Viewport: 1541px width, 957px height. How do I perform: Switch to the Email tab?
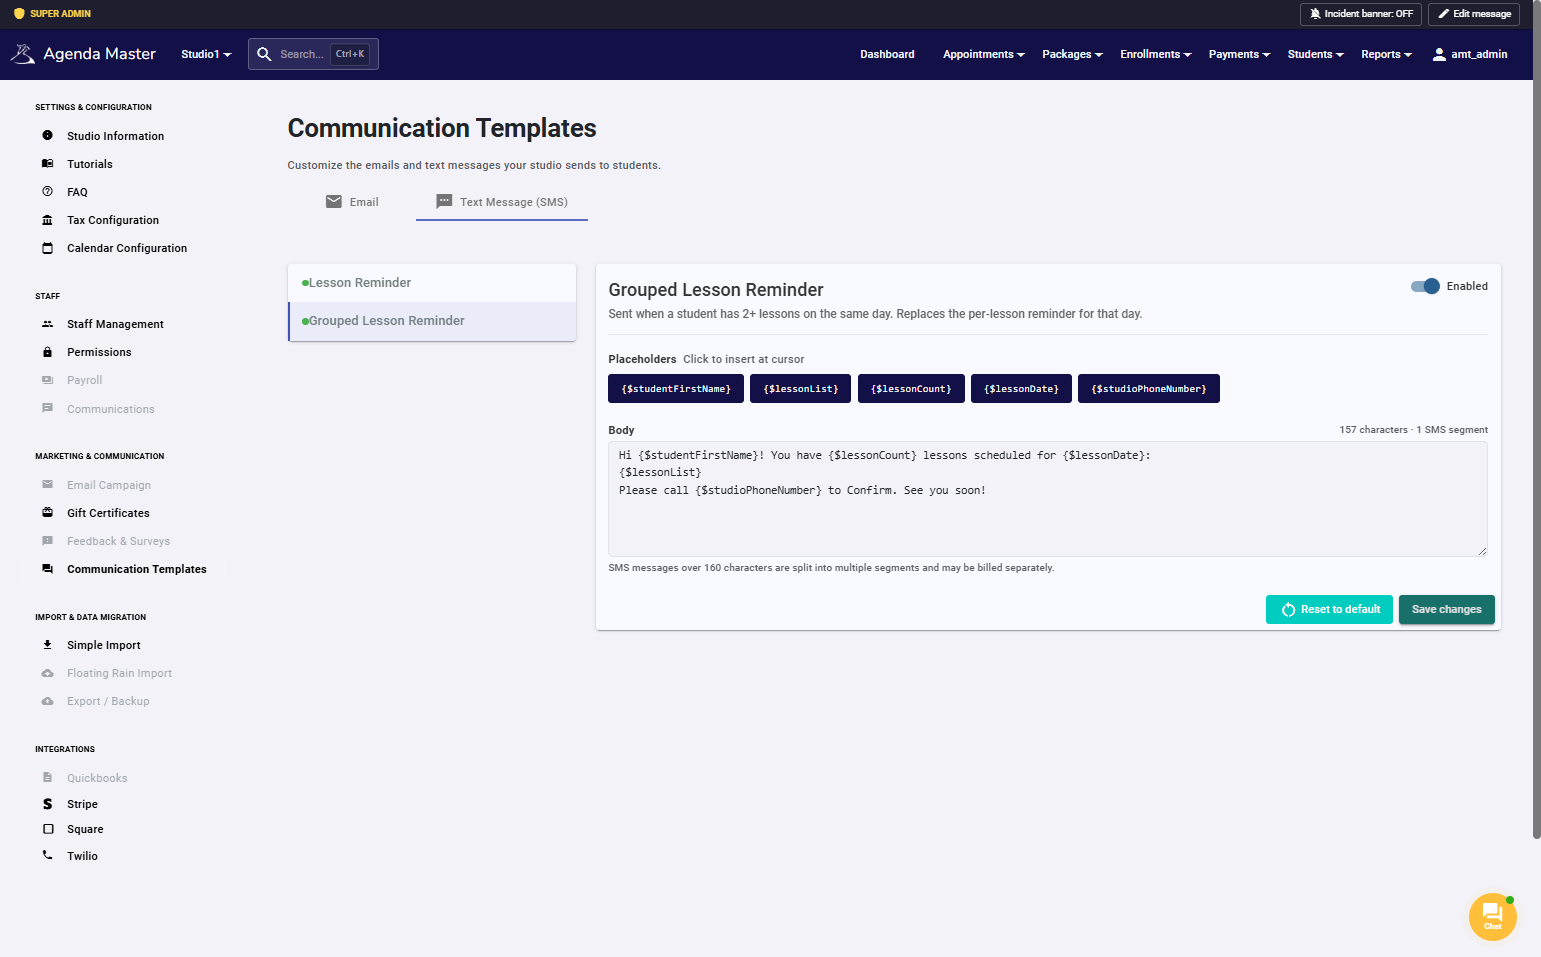(x=352, y=202)
